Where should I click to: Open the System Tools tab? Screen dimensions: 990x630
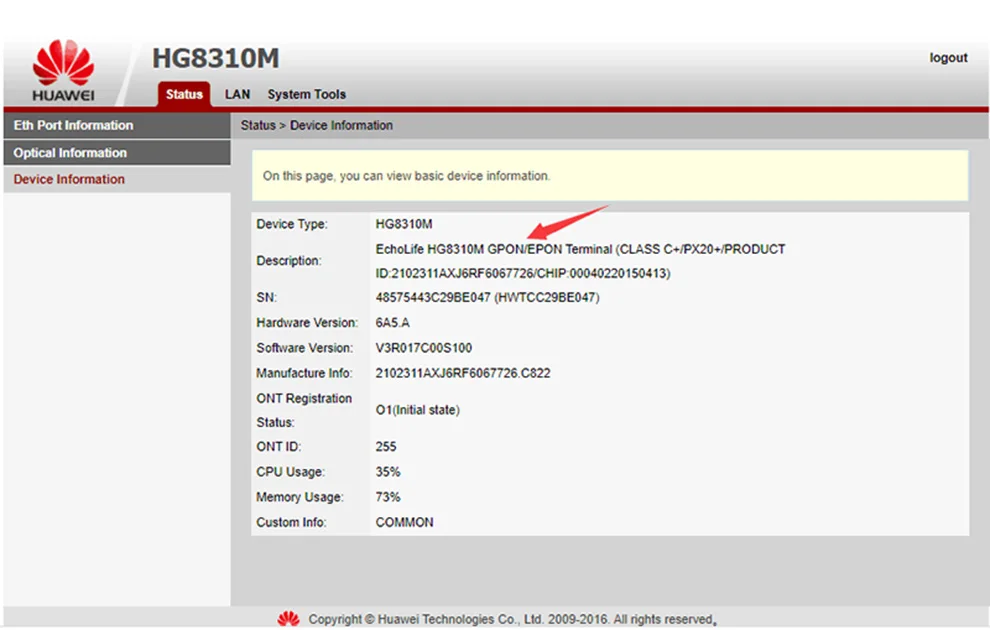tap(306, 94)
